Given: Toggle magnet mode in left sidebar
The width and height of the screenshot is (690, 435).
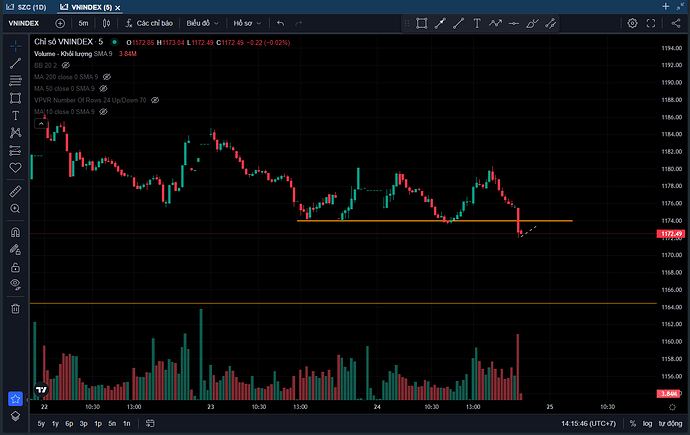Looking at the screenshot, I should [x=15, y=232].
